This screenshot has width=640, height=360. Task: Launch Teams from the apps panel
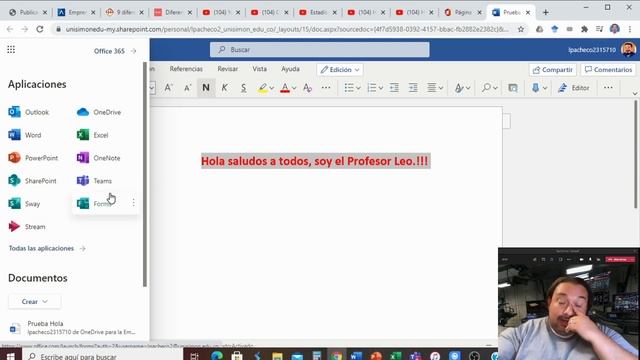tap(94, 180)
